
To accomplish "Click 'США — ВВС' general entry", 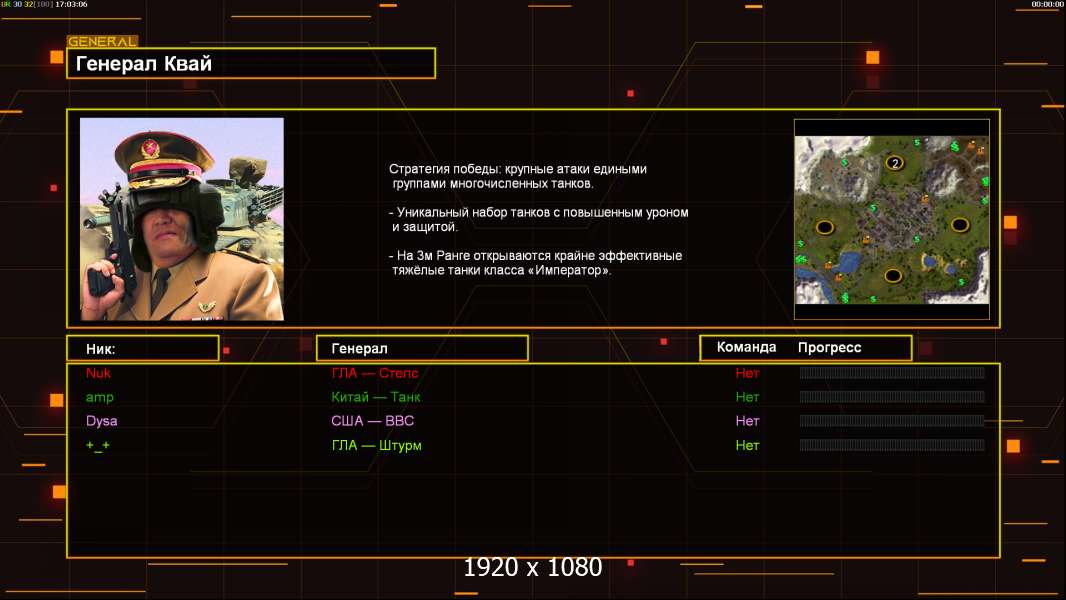I will pyautogui.click(x=373, y=421).
